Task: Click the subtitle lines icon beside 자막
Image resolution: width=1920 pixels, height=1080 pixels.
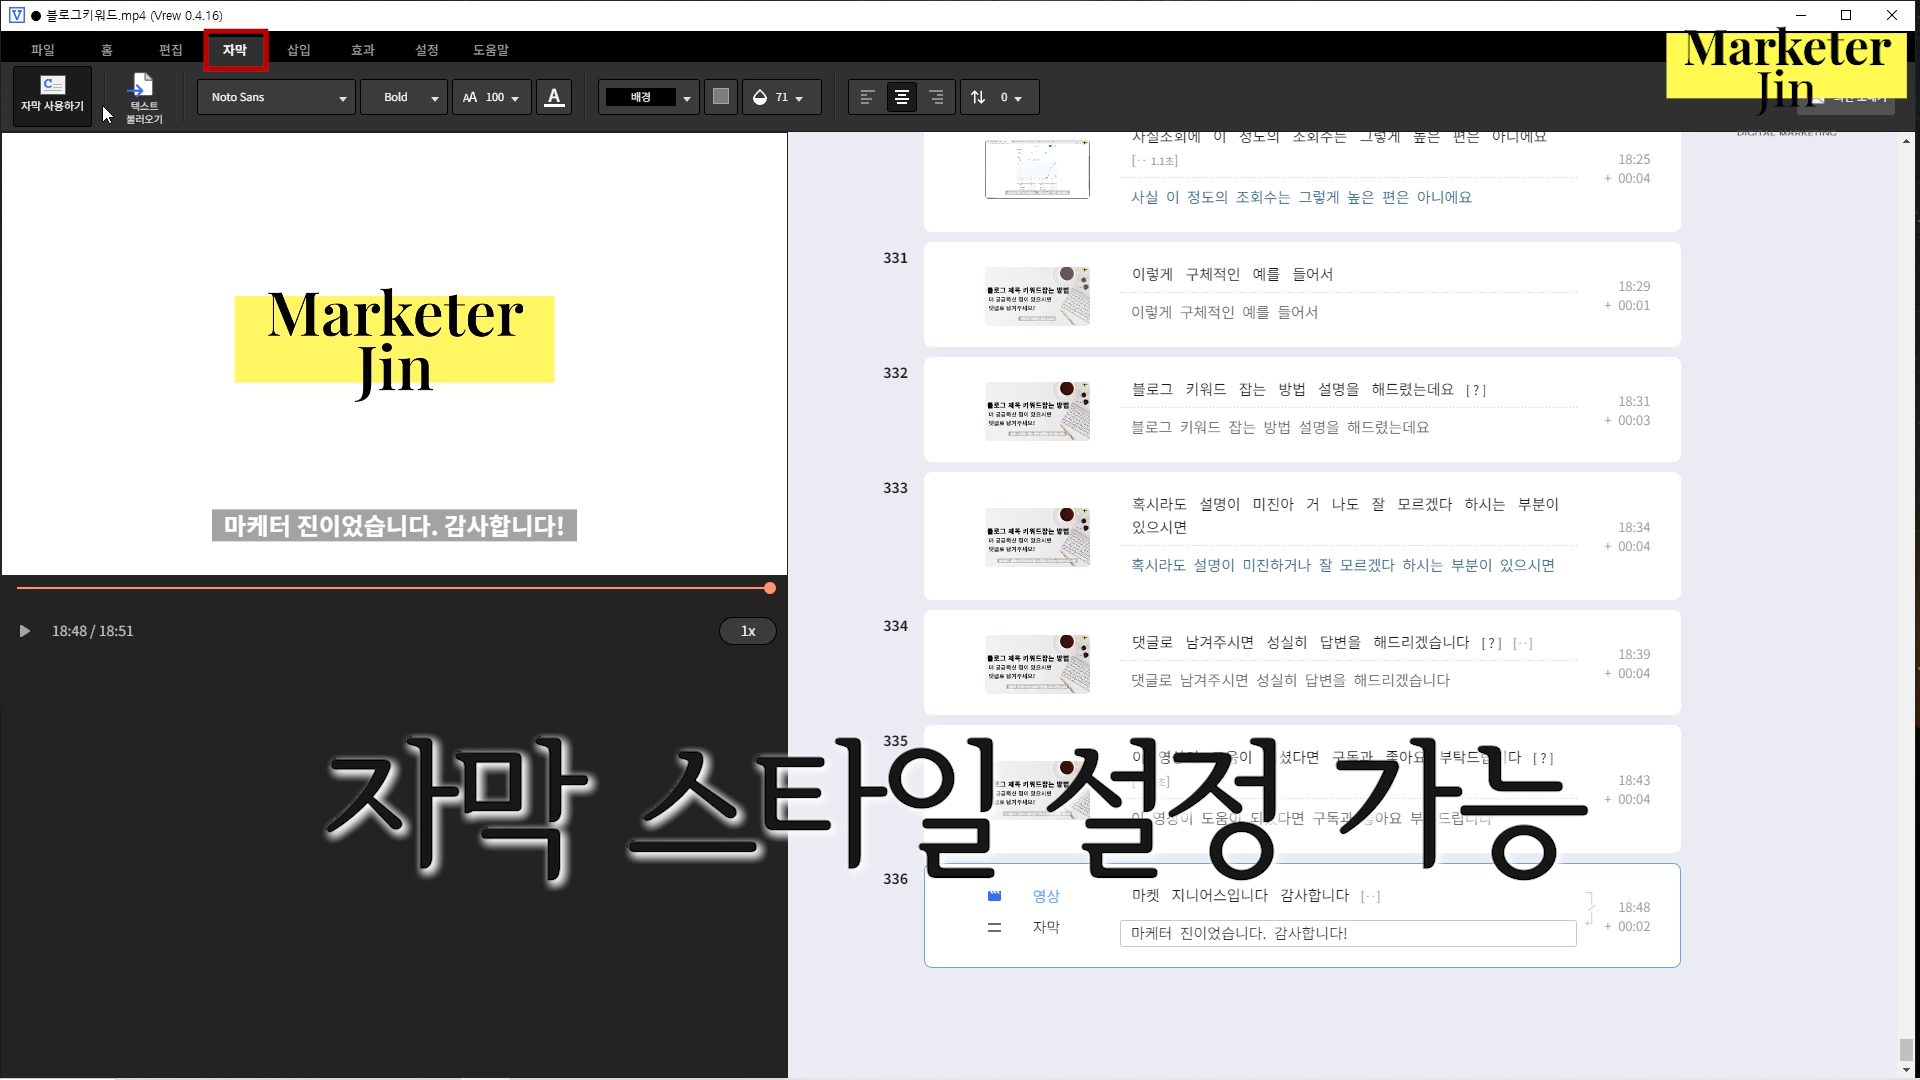Action: click(x=994, y=928)
